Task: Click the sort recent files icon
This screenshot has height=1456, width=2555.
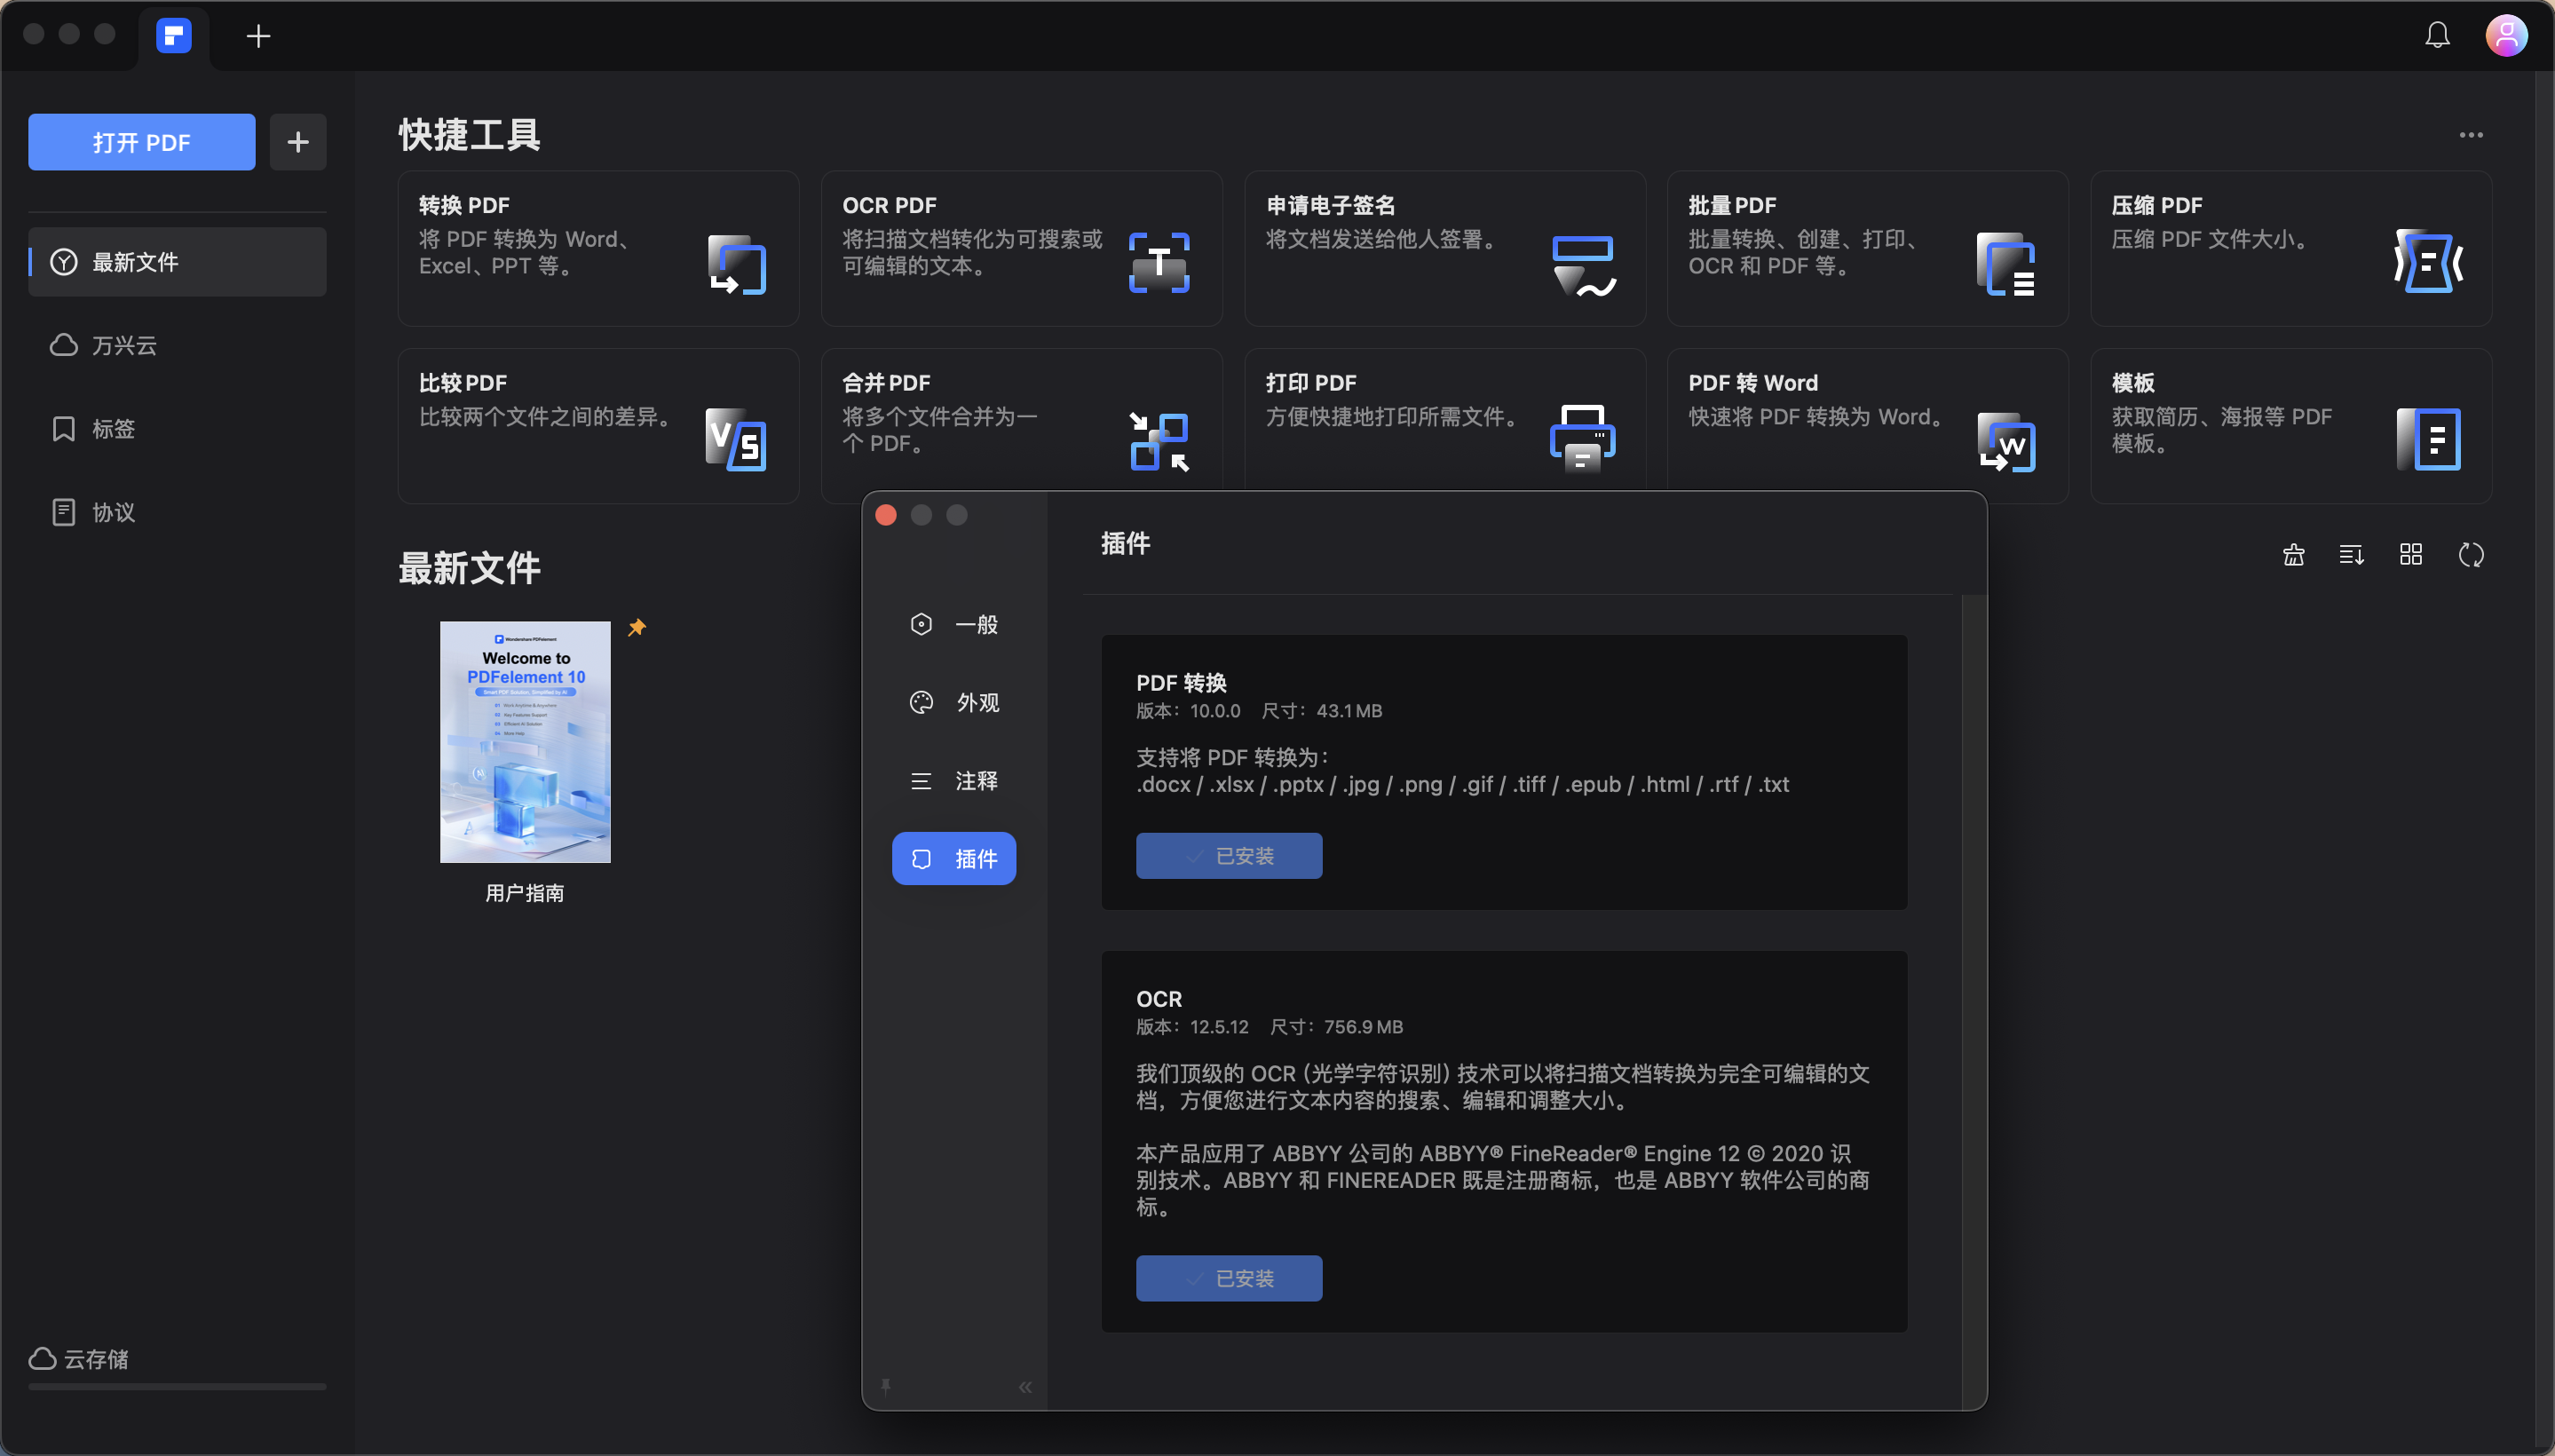Action: (2352, 554)
